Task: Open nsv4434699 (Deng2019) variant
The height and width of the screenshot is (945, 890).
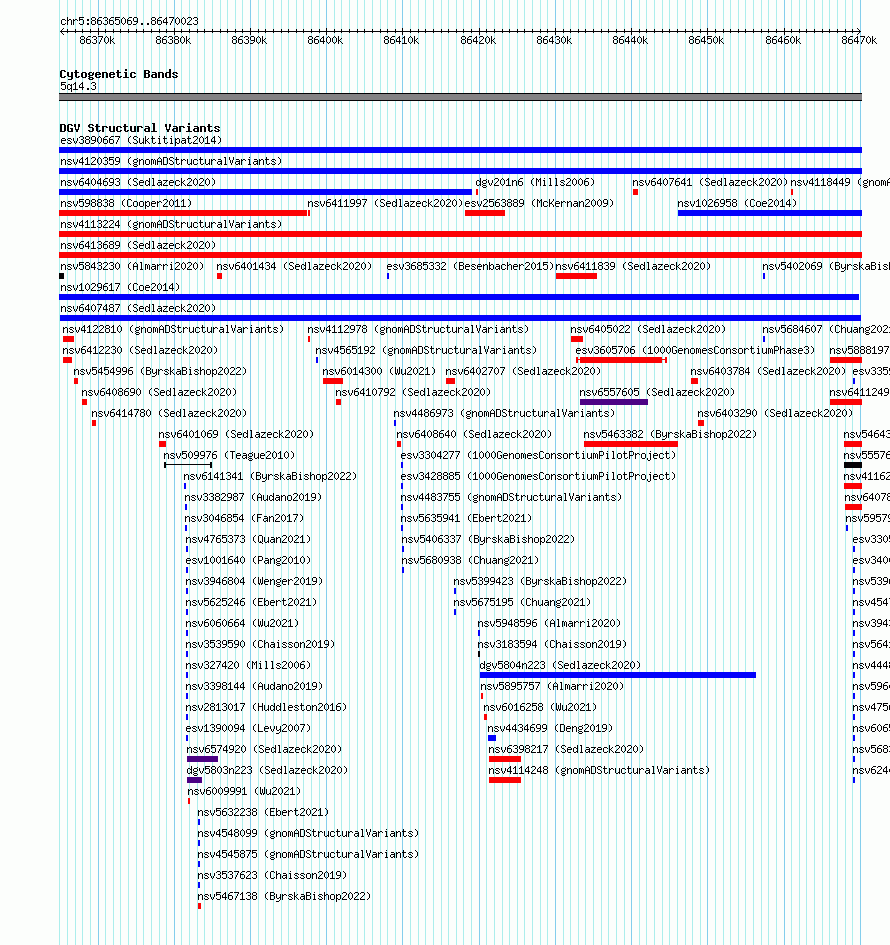Action: coord(550,729)
